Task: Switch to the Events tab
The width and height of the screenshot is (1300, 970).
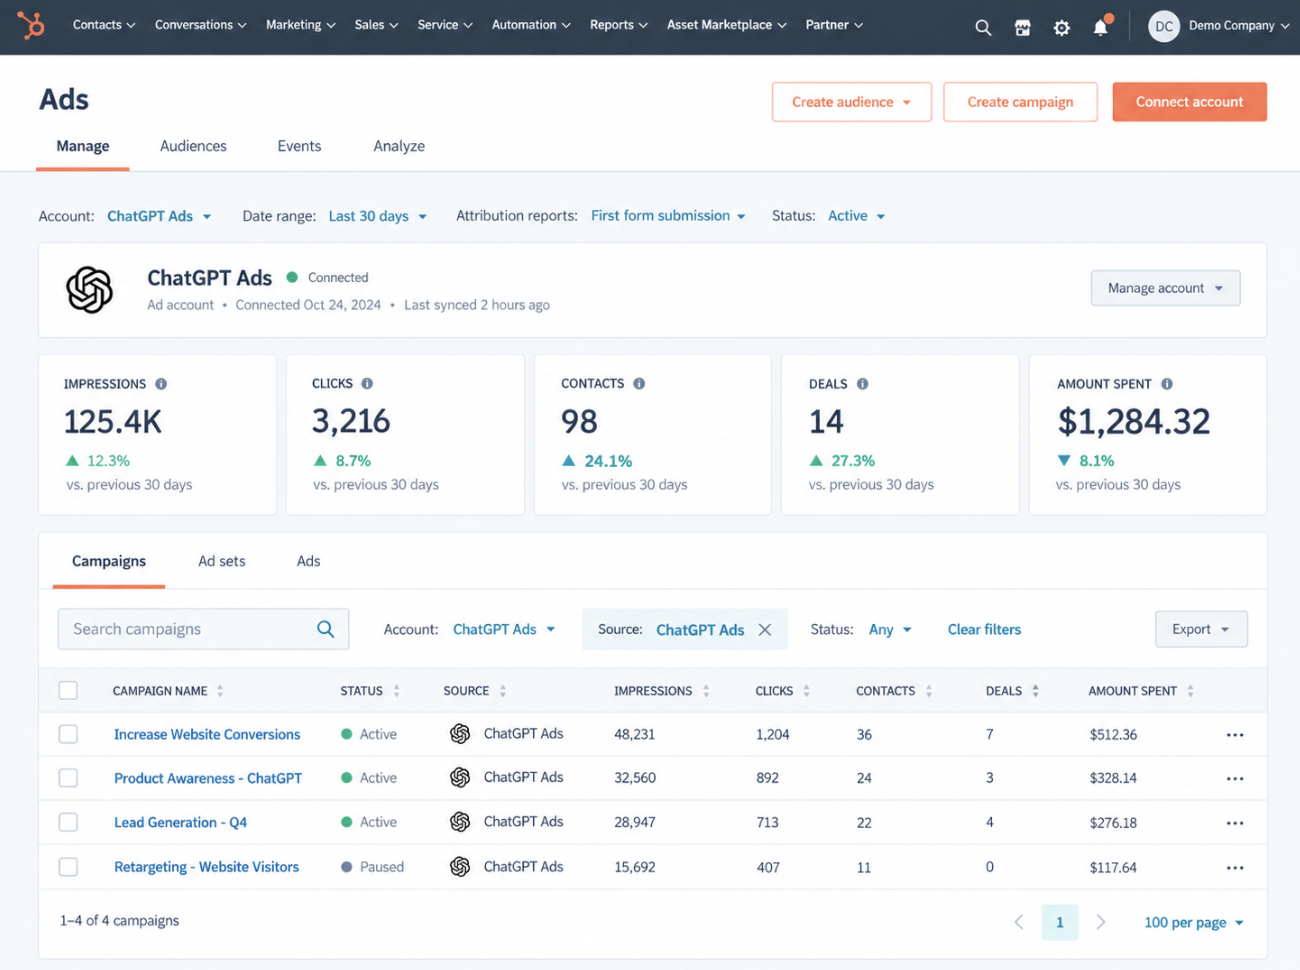Action: [299, 146]
